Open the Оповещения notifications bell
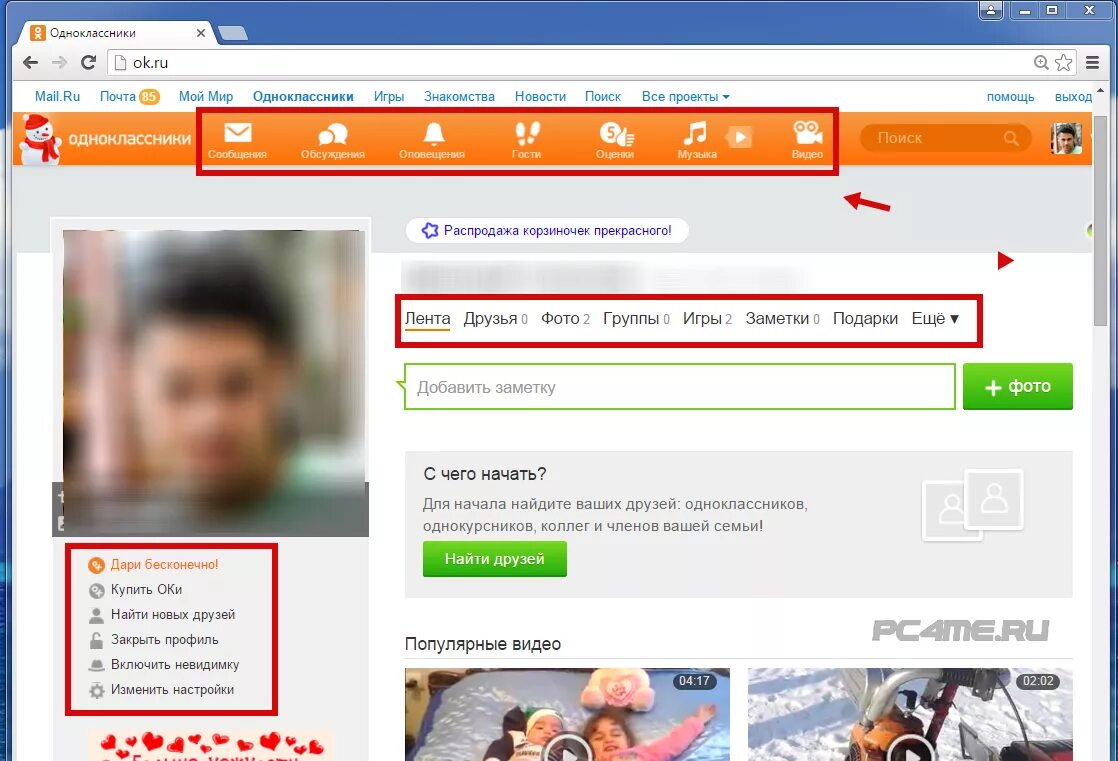 (433, 140)
